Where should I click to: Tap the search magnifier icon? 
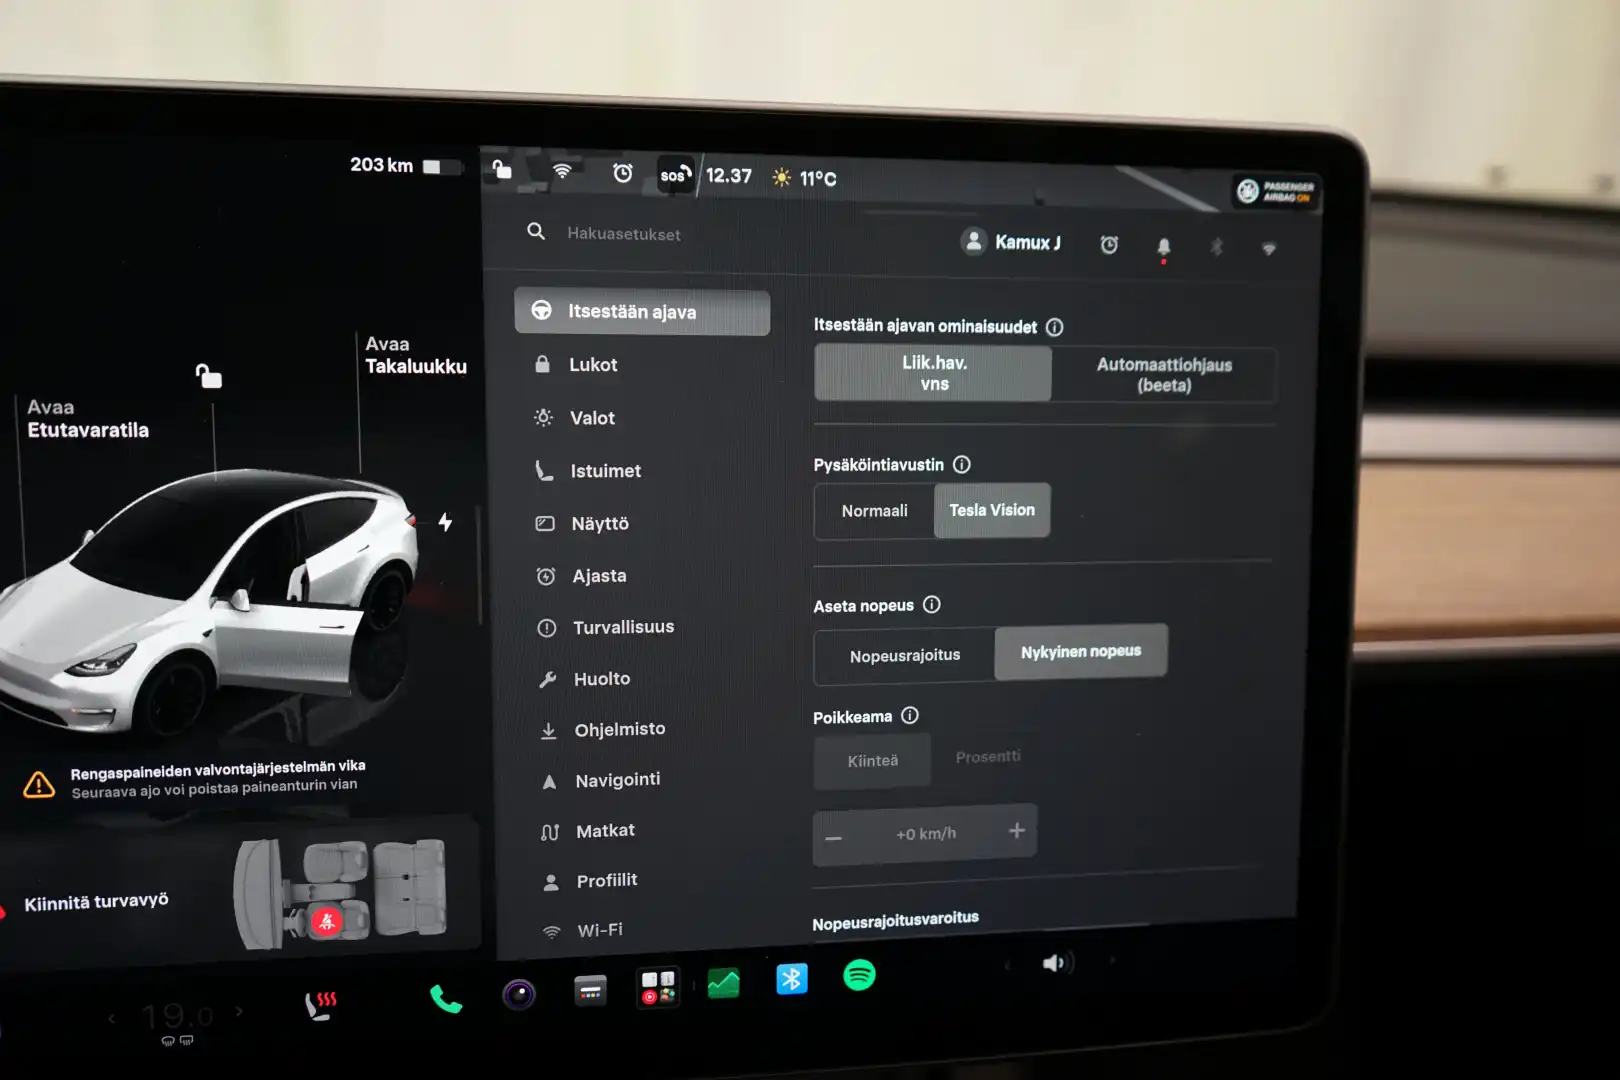[536, 231]
